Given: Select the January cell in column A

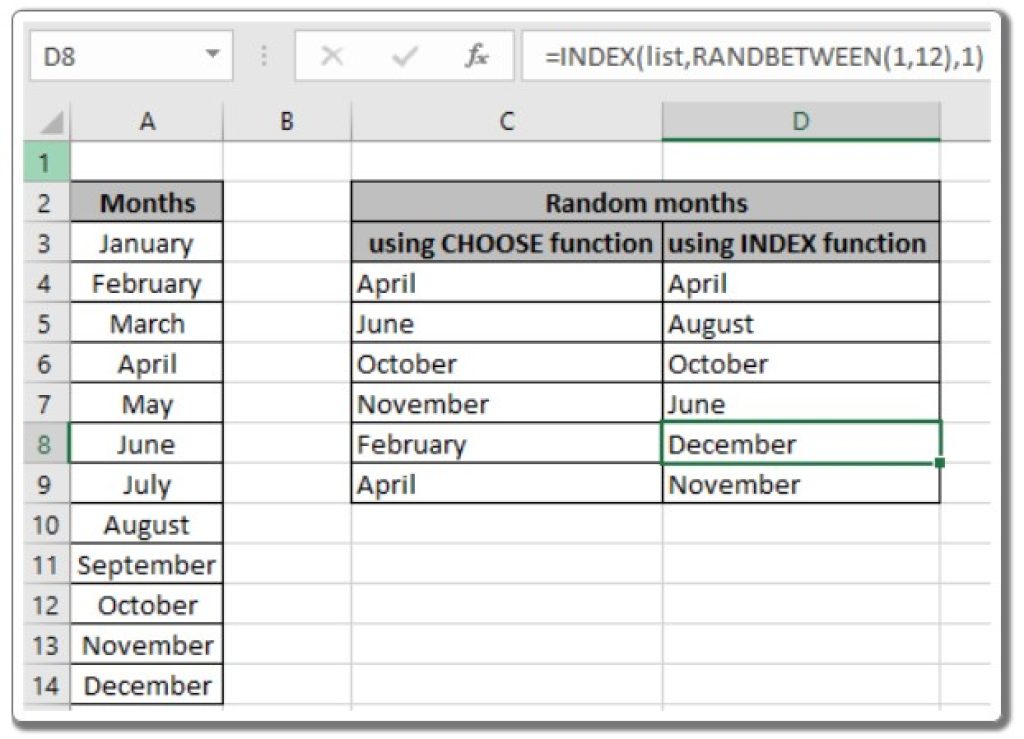Looking at the screenshot, I should click(147, 243).
